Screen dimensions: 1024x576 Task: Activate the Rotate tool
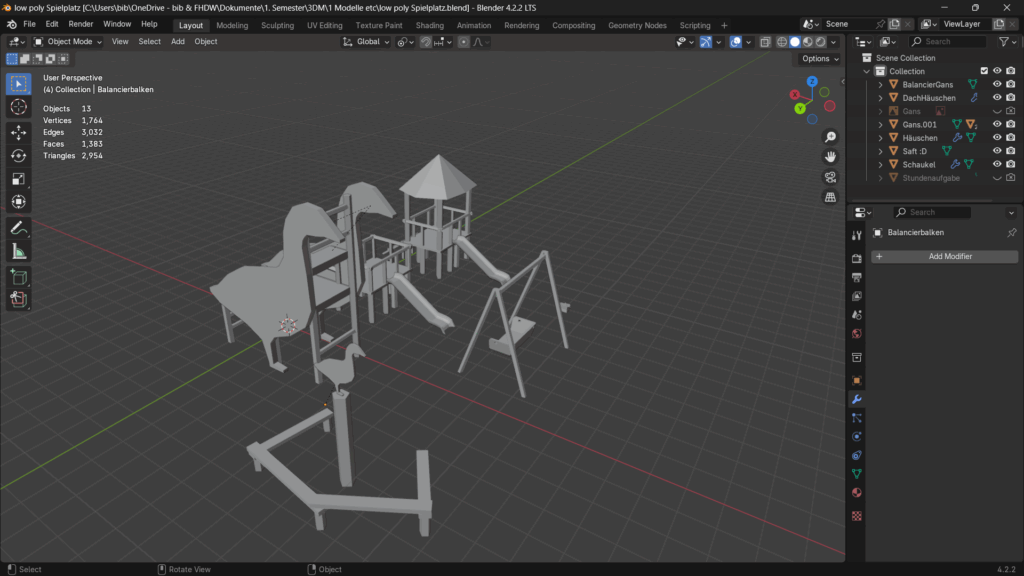click(x=18, y=155)
